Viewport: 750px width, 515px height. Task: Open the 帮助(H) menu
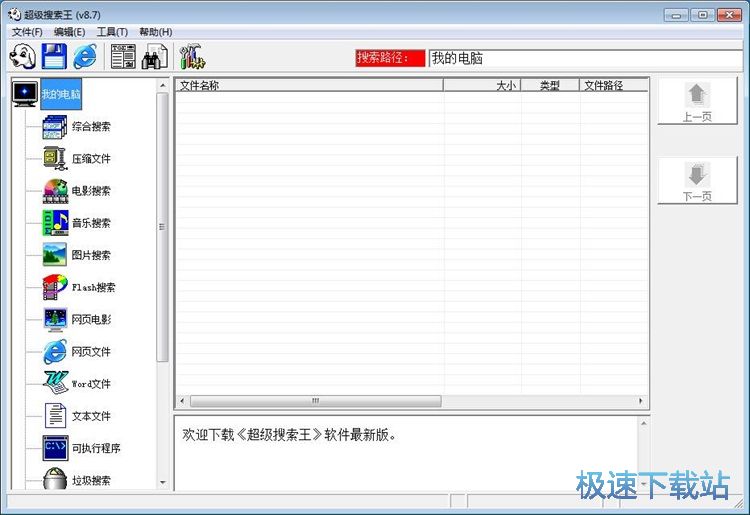(155, 32)
